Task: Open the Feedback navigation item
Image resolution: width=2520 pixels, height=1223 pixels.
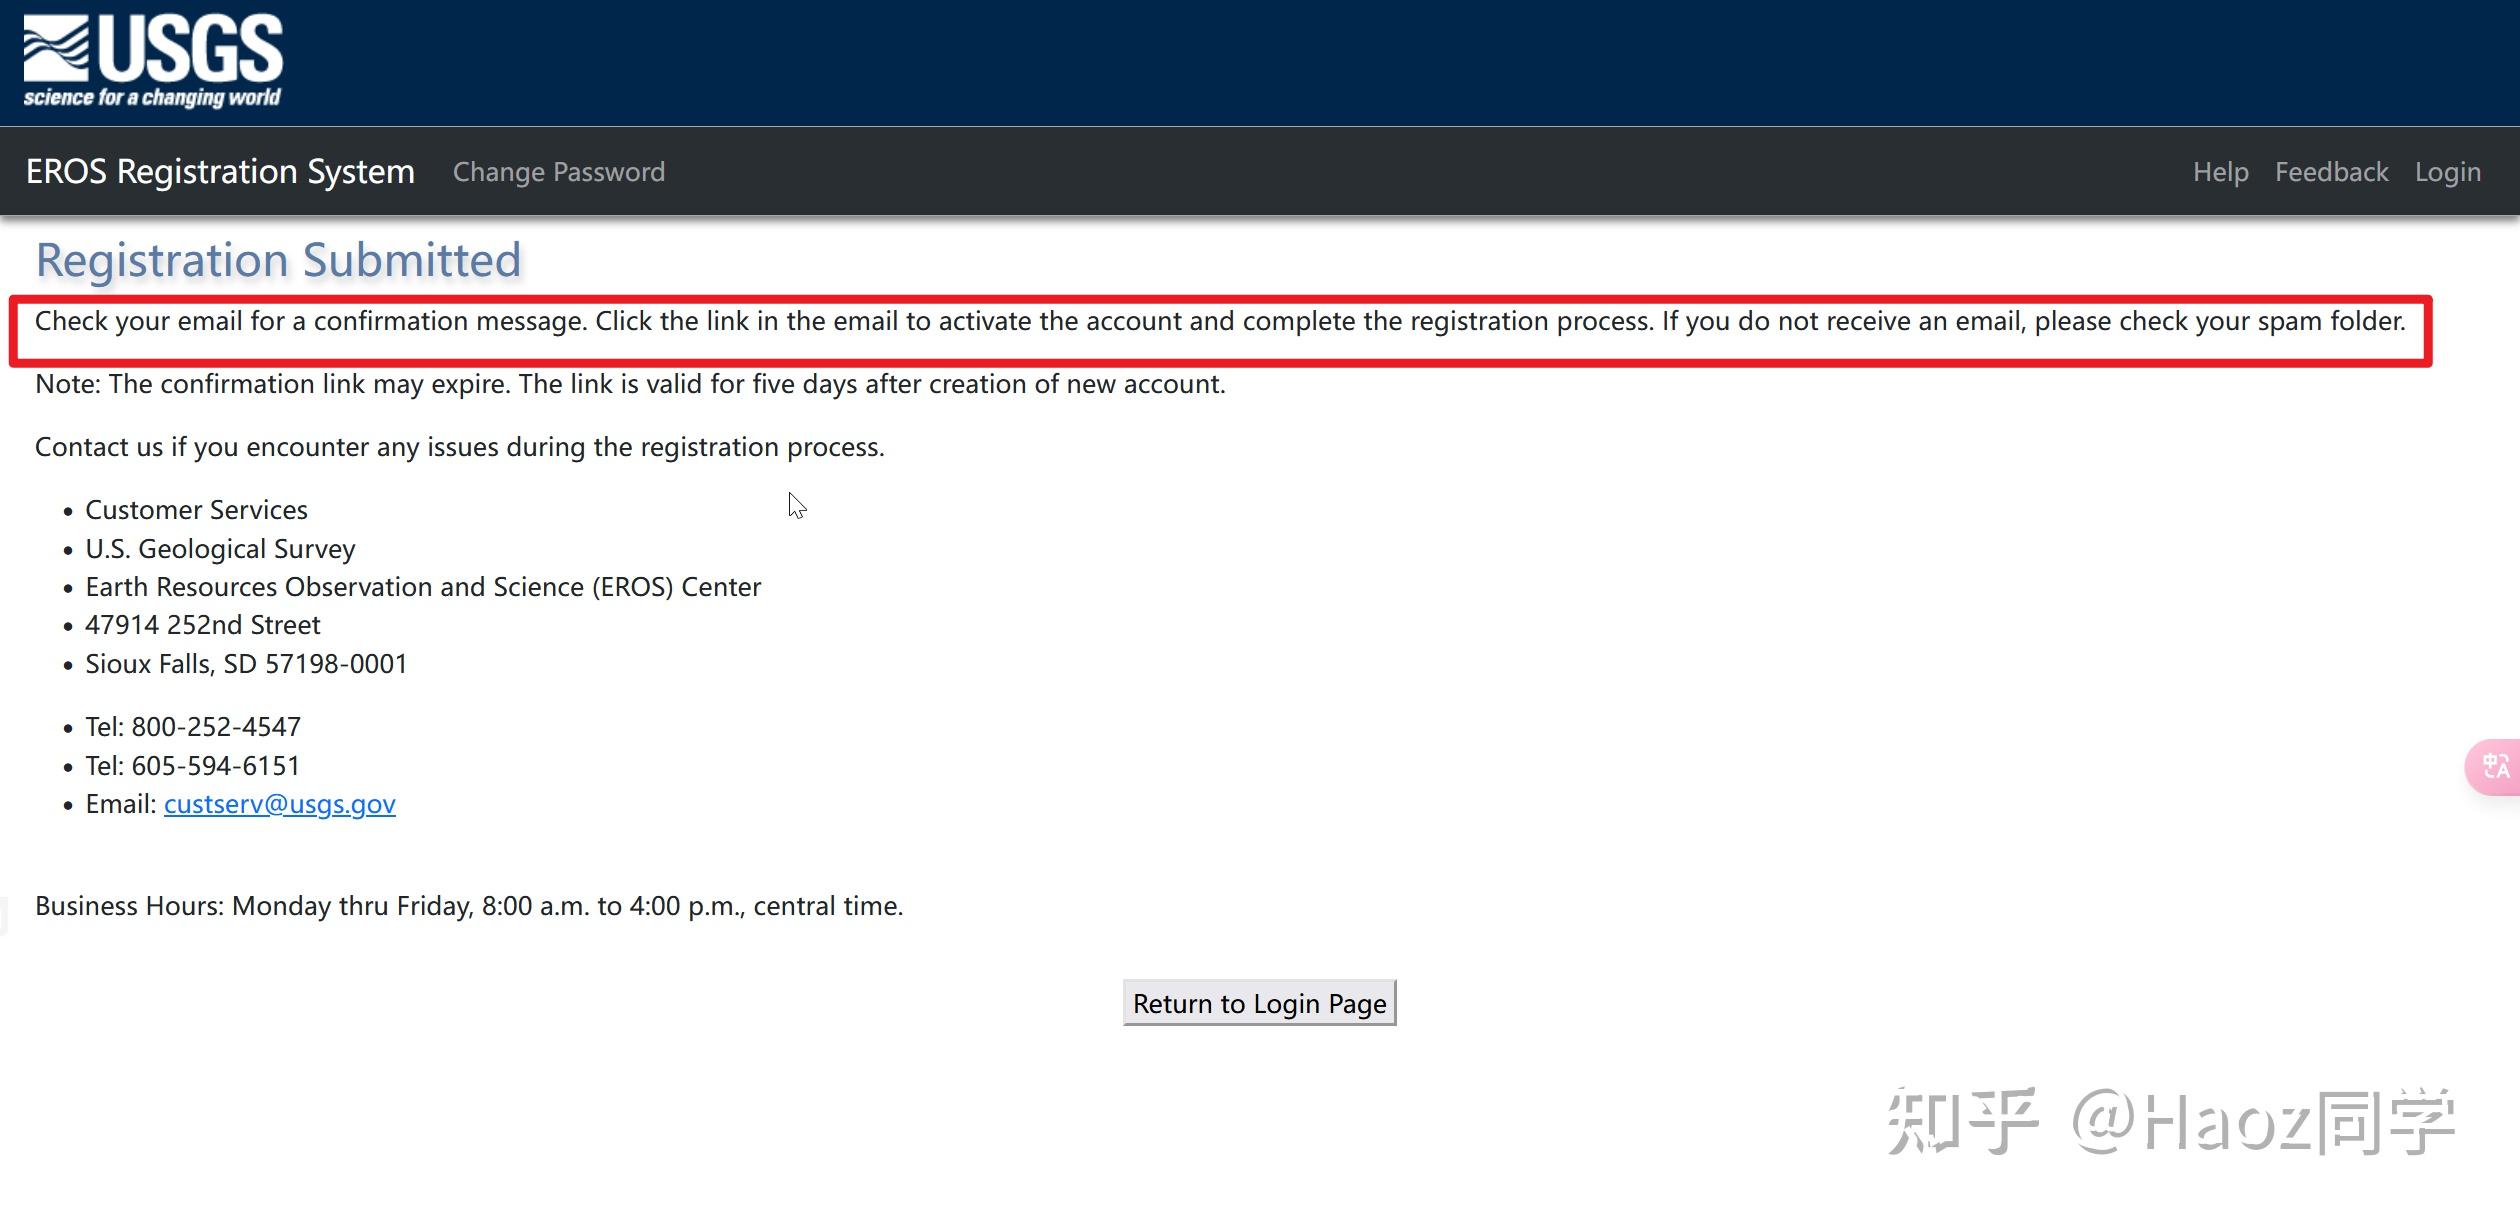Action: (x=2331, y=172)
